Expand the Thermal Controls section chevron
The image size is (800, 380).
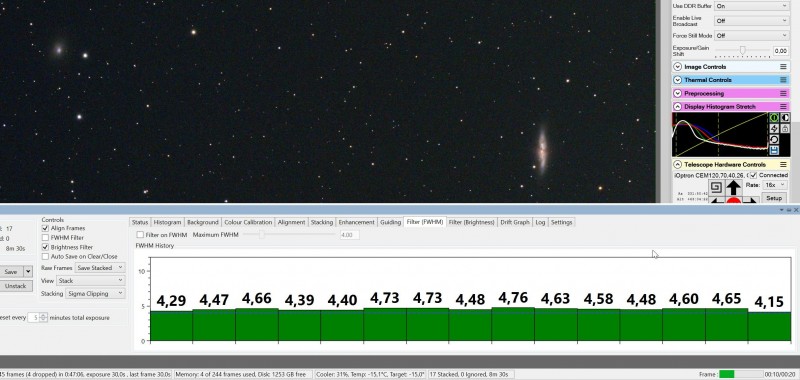point(678,80)
